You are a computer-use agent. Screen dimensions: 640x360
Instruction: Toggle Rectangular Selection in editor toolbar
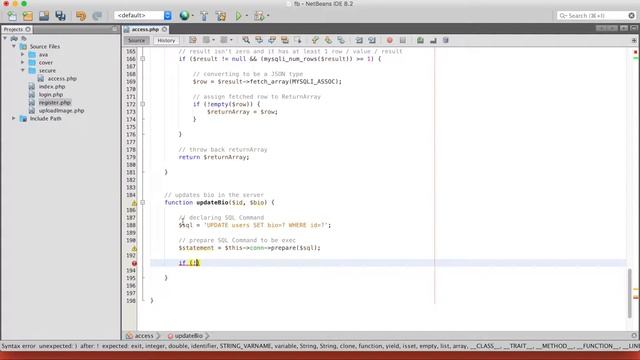pyautogui.click(x=298, y=40)
